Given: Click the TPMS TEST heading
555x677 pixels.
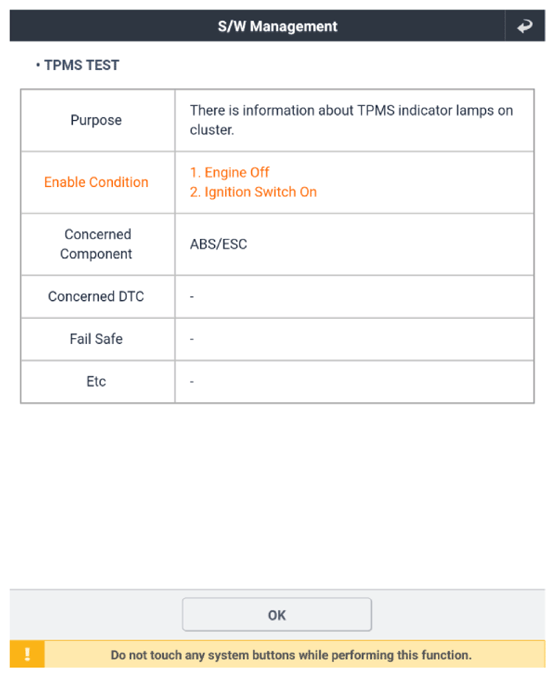Looking at the screenshot, I should coord(82,65).
